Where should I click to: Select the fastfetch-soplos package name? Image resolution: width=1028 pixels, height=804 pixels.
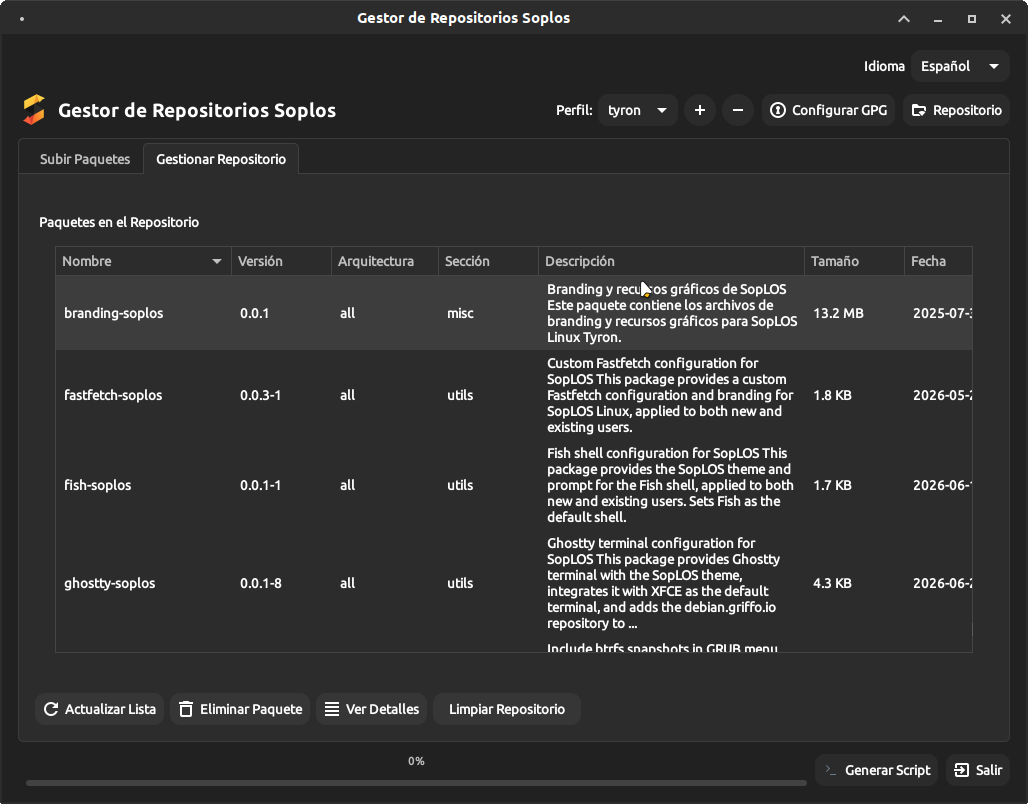point(113,395)
